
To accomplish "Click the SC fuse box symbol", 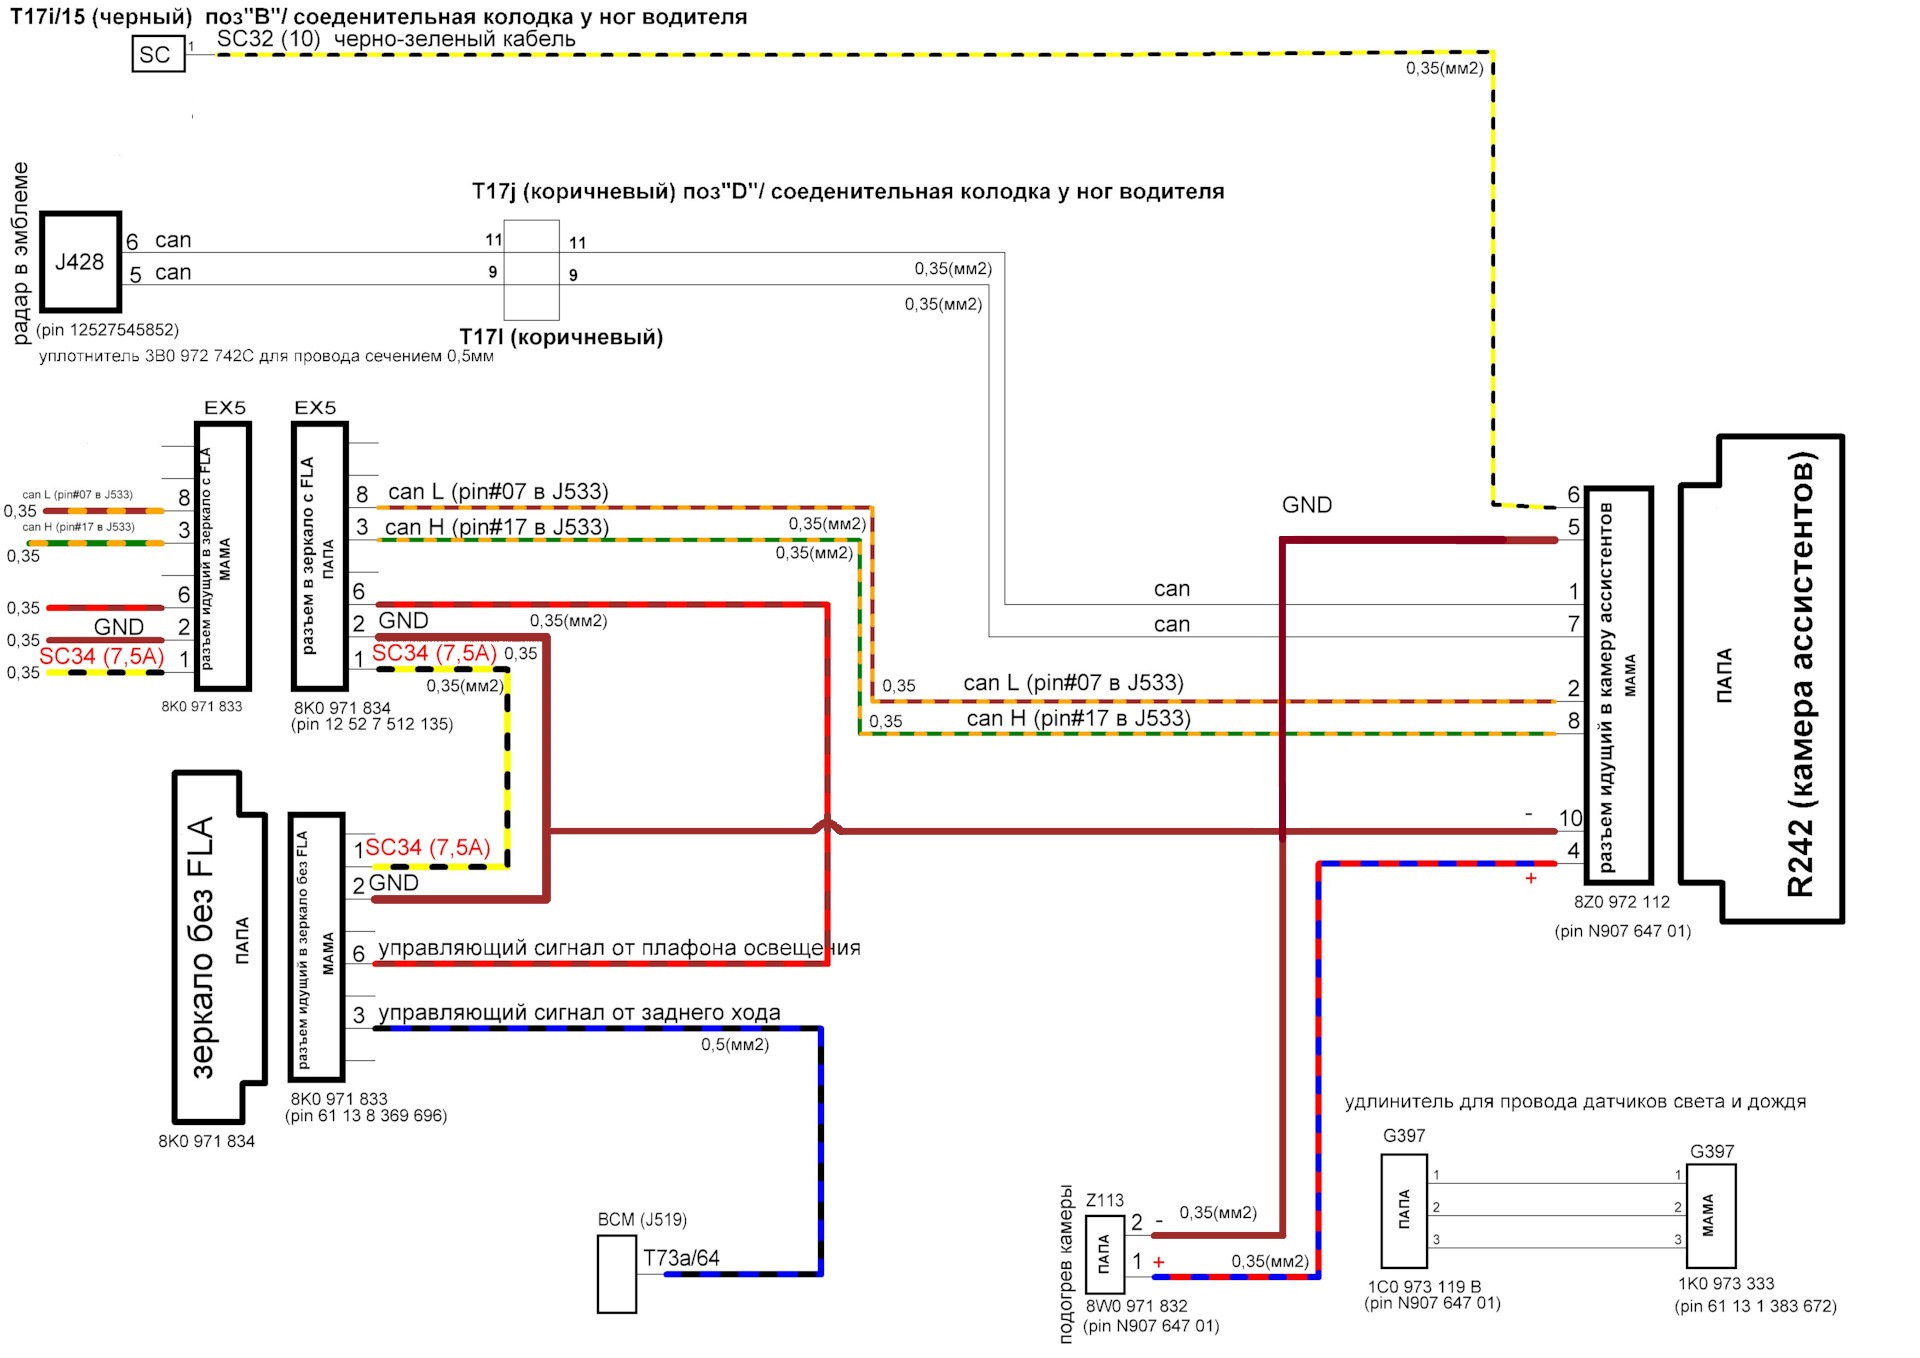I will (158, 54).
